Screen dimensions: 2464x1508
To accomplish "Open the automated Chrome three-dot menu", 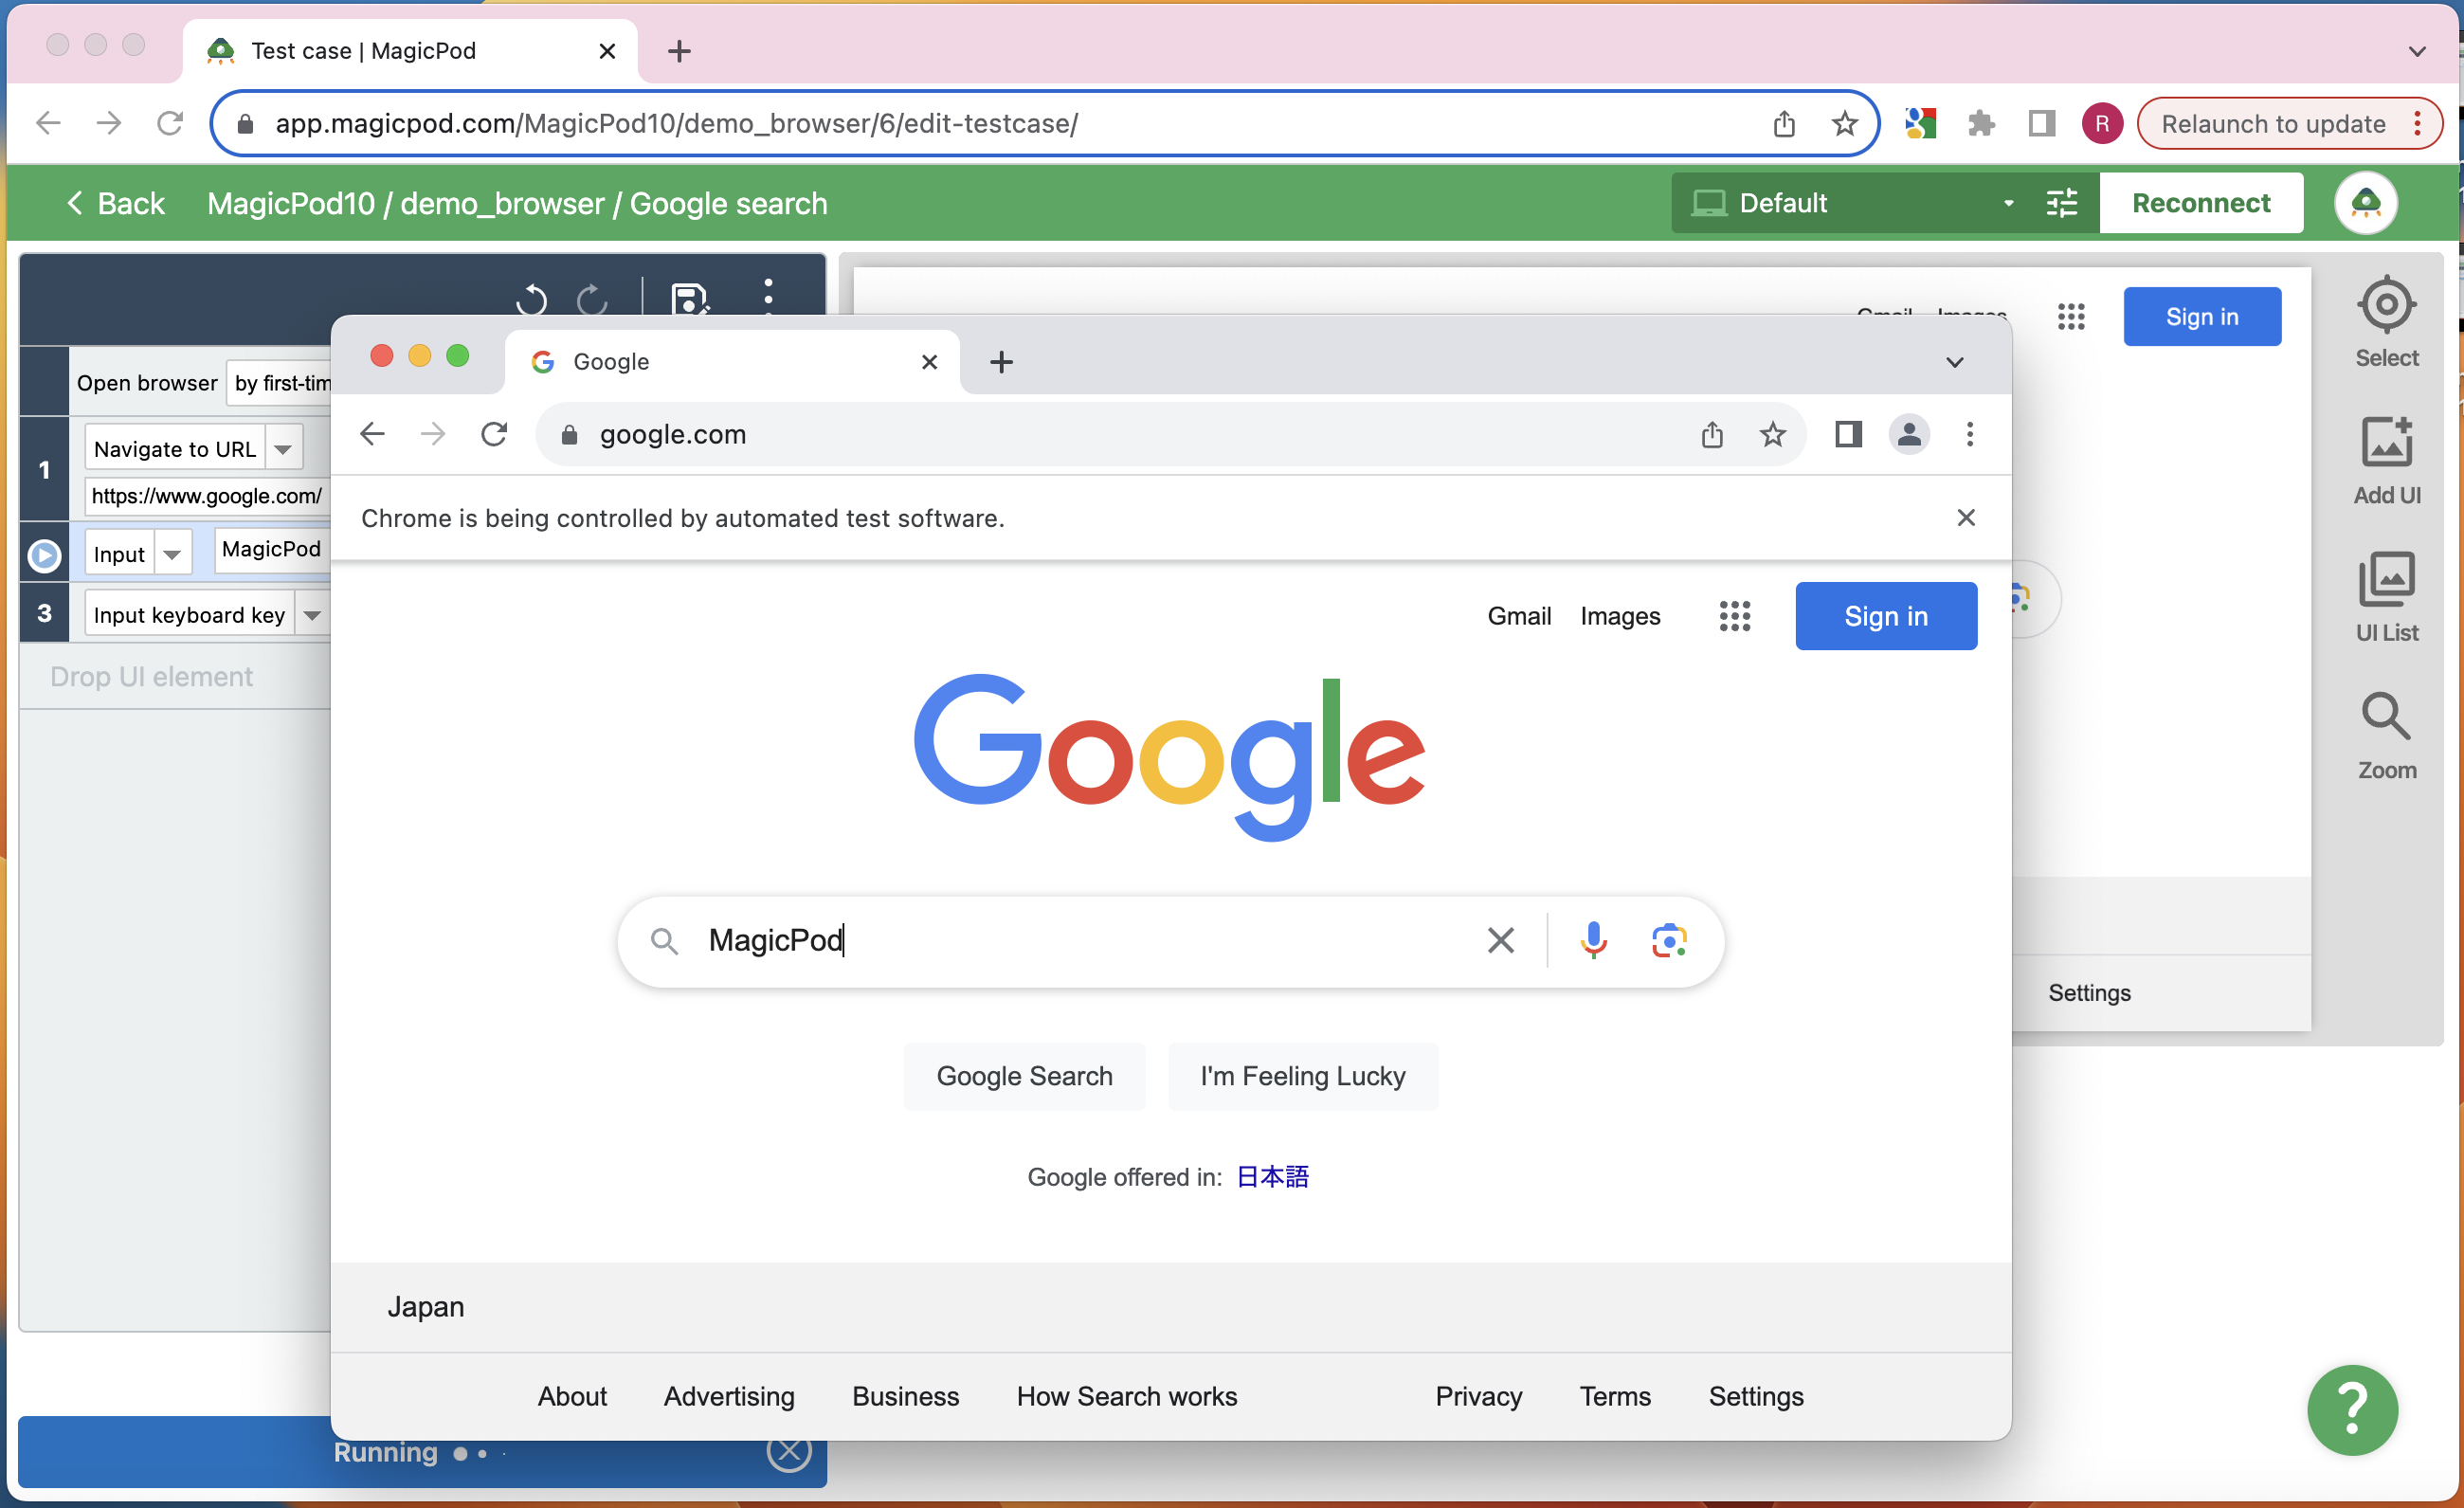I will click(x=1969, y=434).
